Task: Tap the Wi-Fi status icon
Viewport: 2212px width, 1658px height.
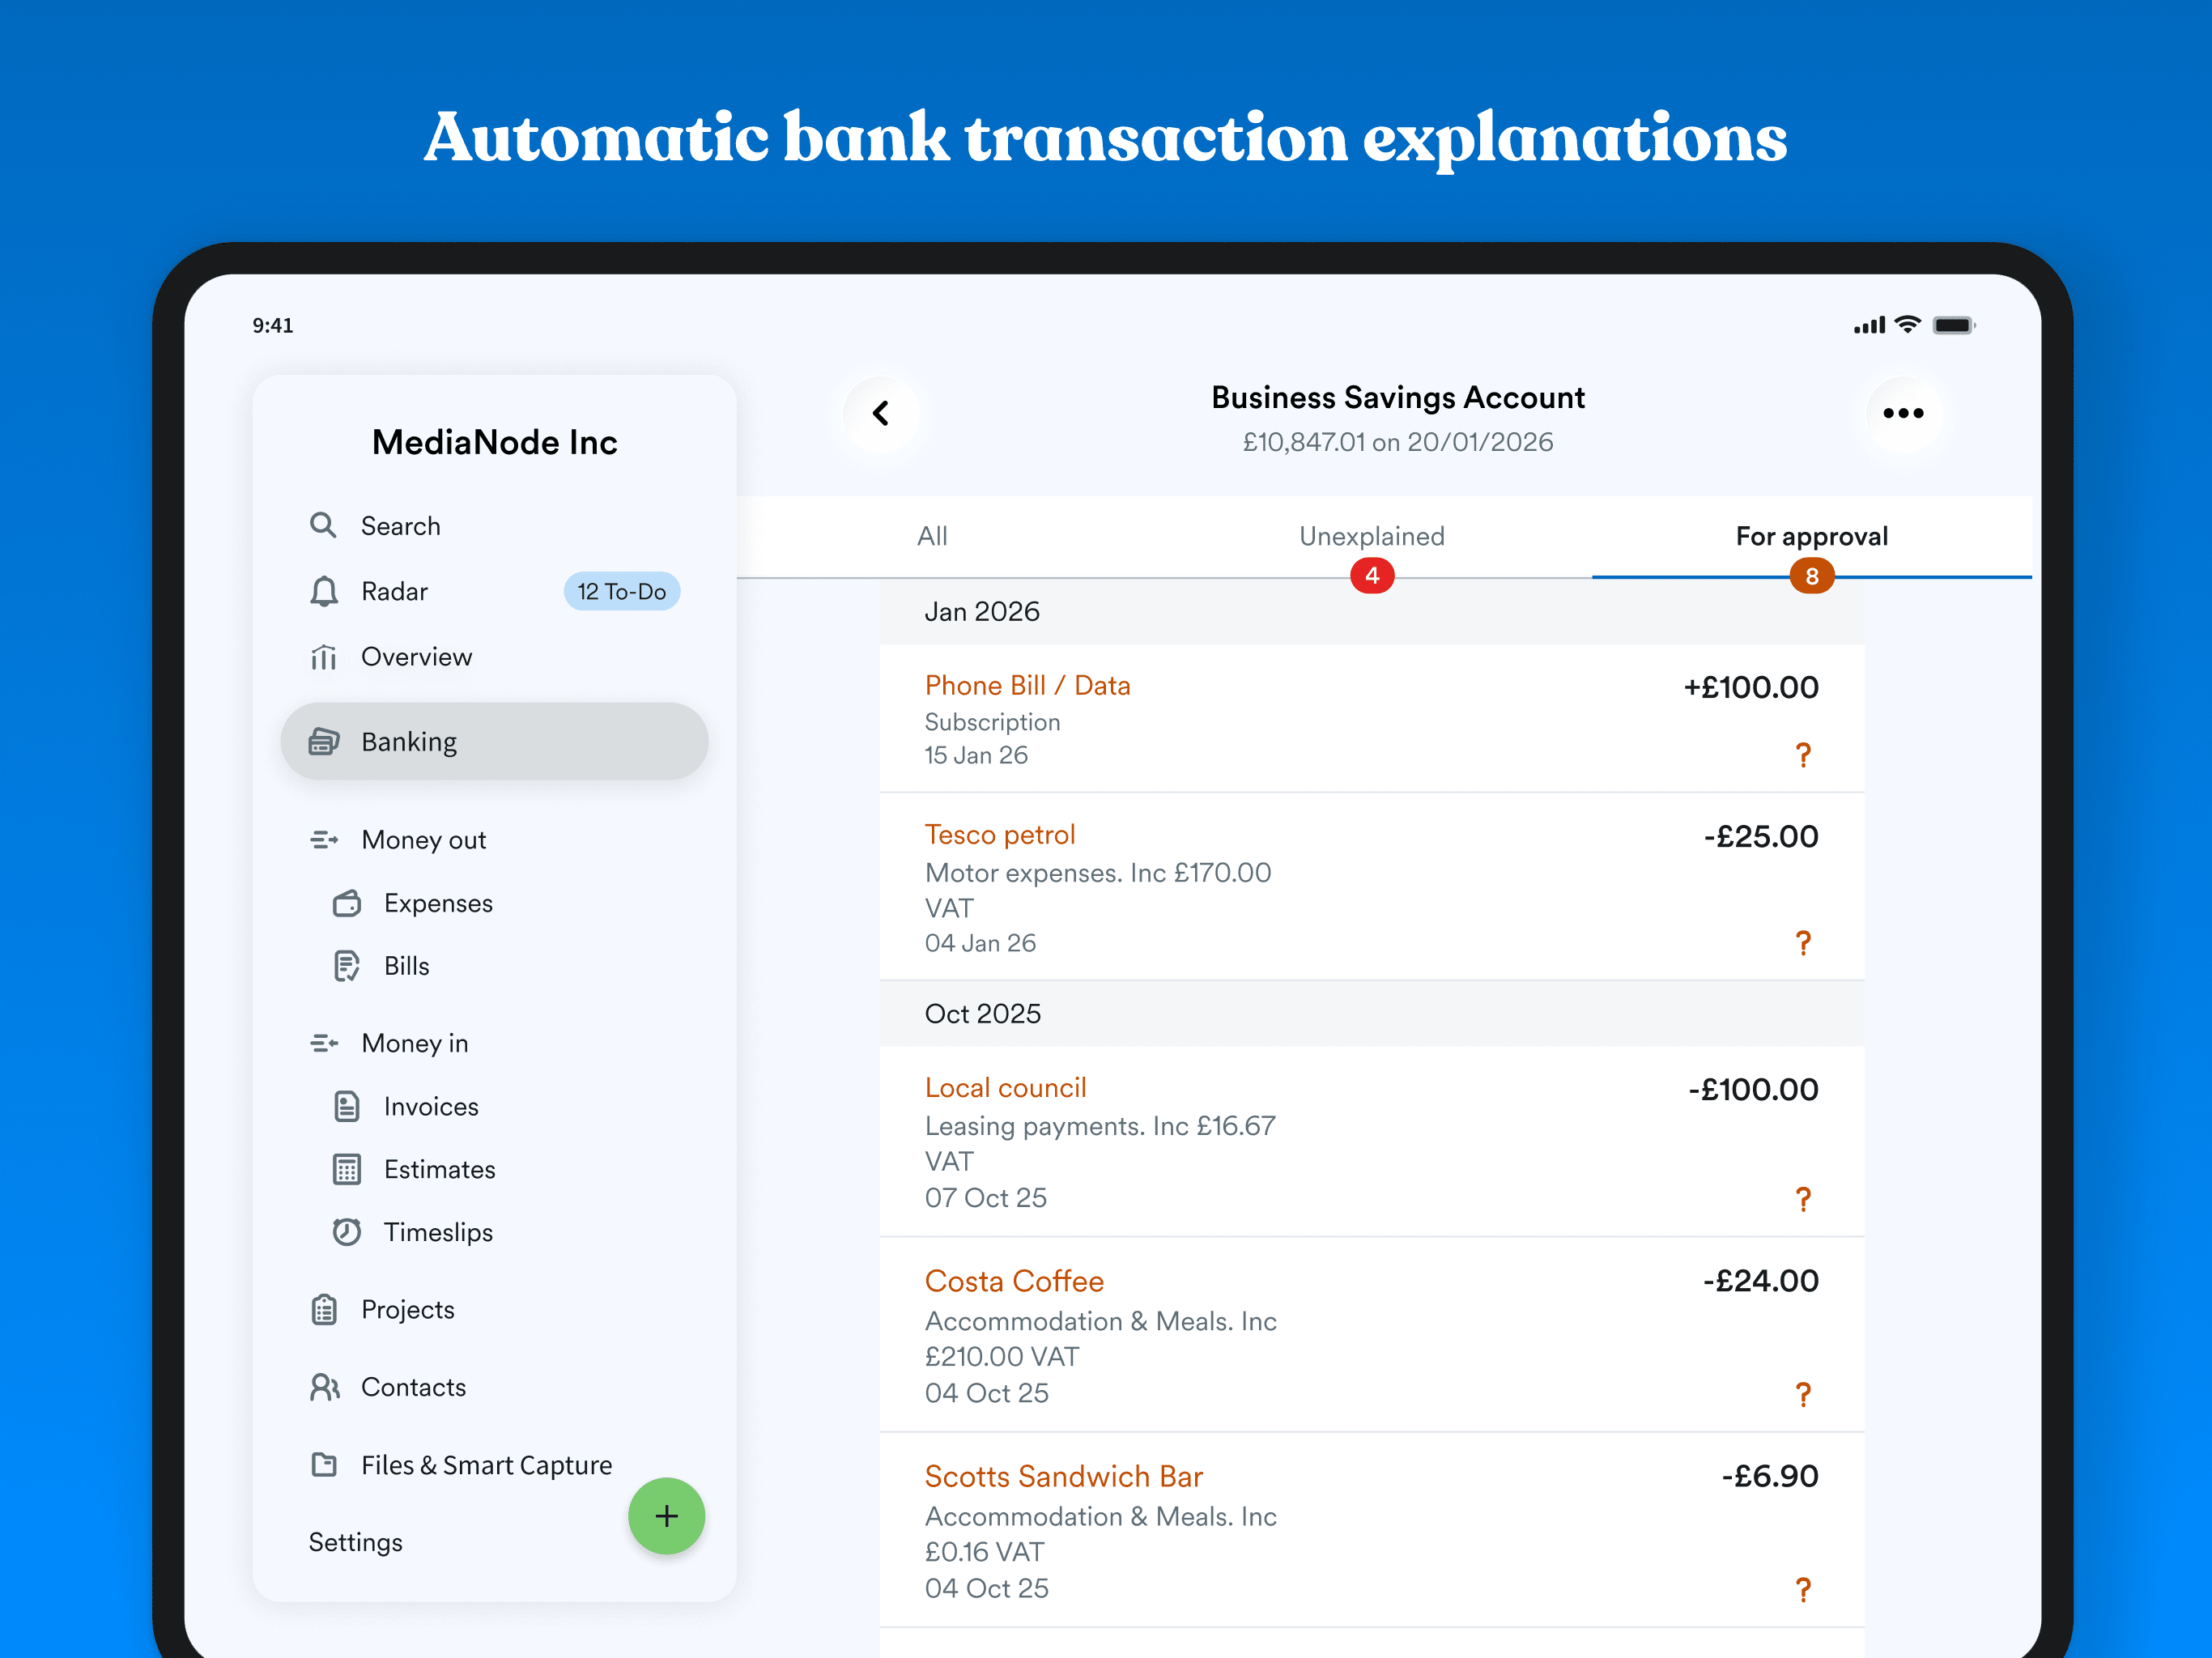Action: 1907,325
